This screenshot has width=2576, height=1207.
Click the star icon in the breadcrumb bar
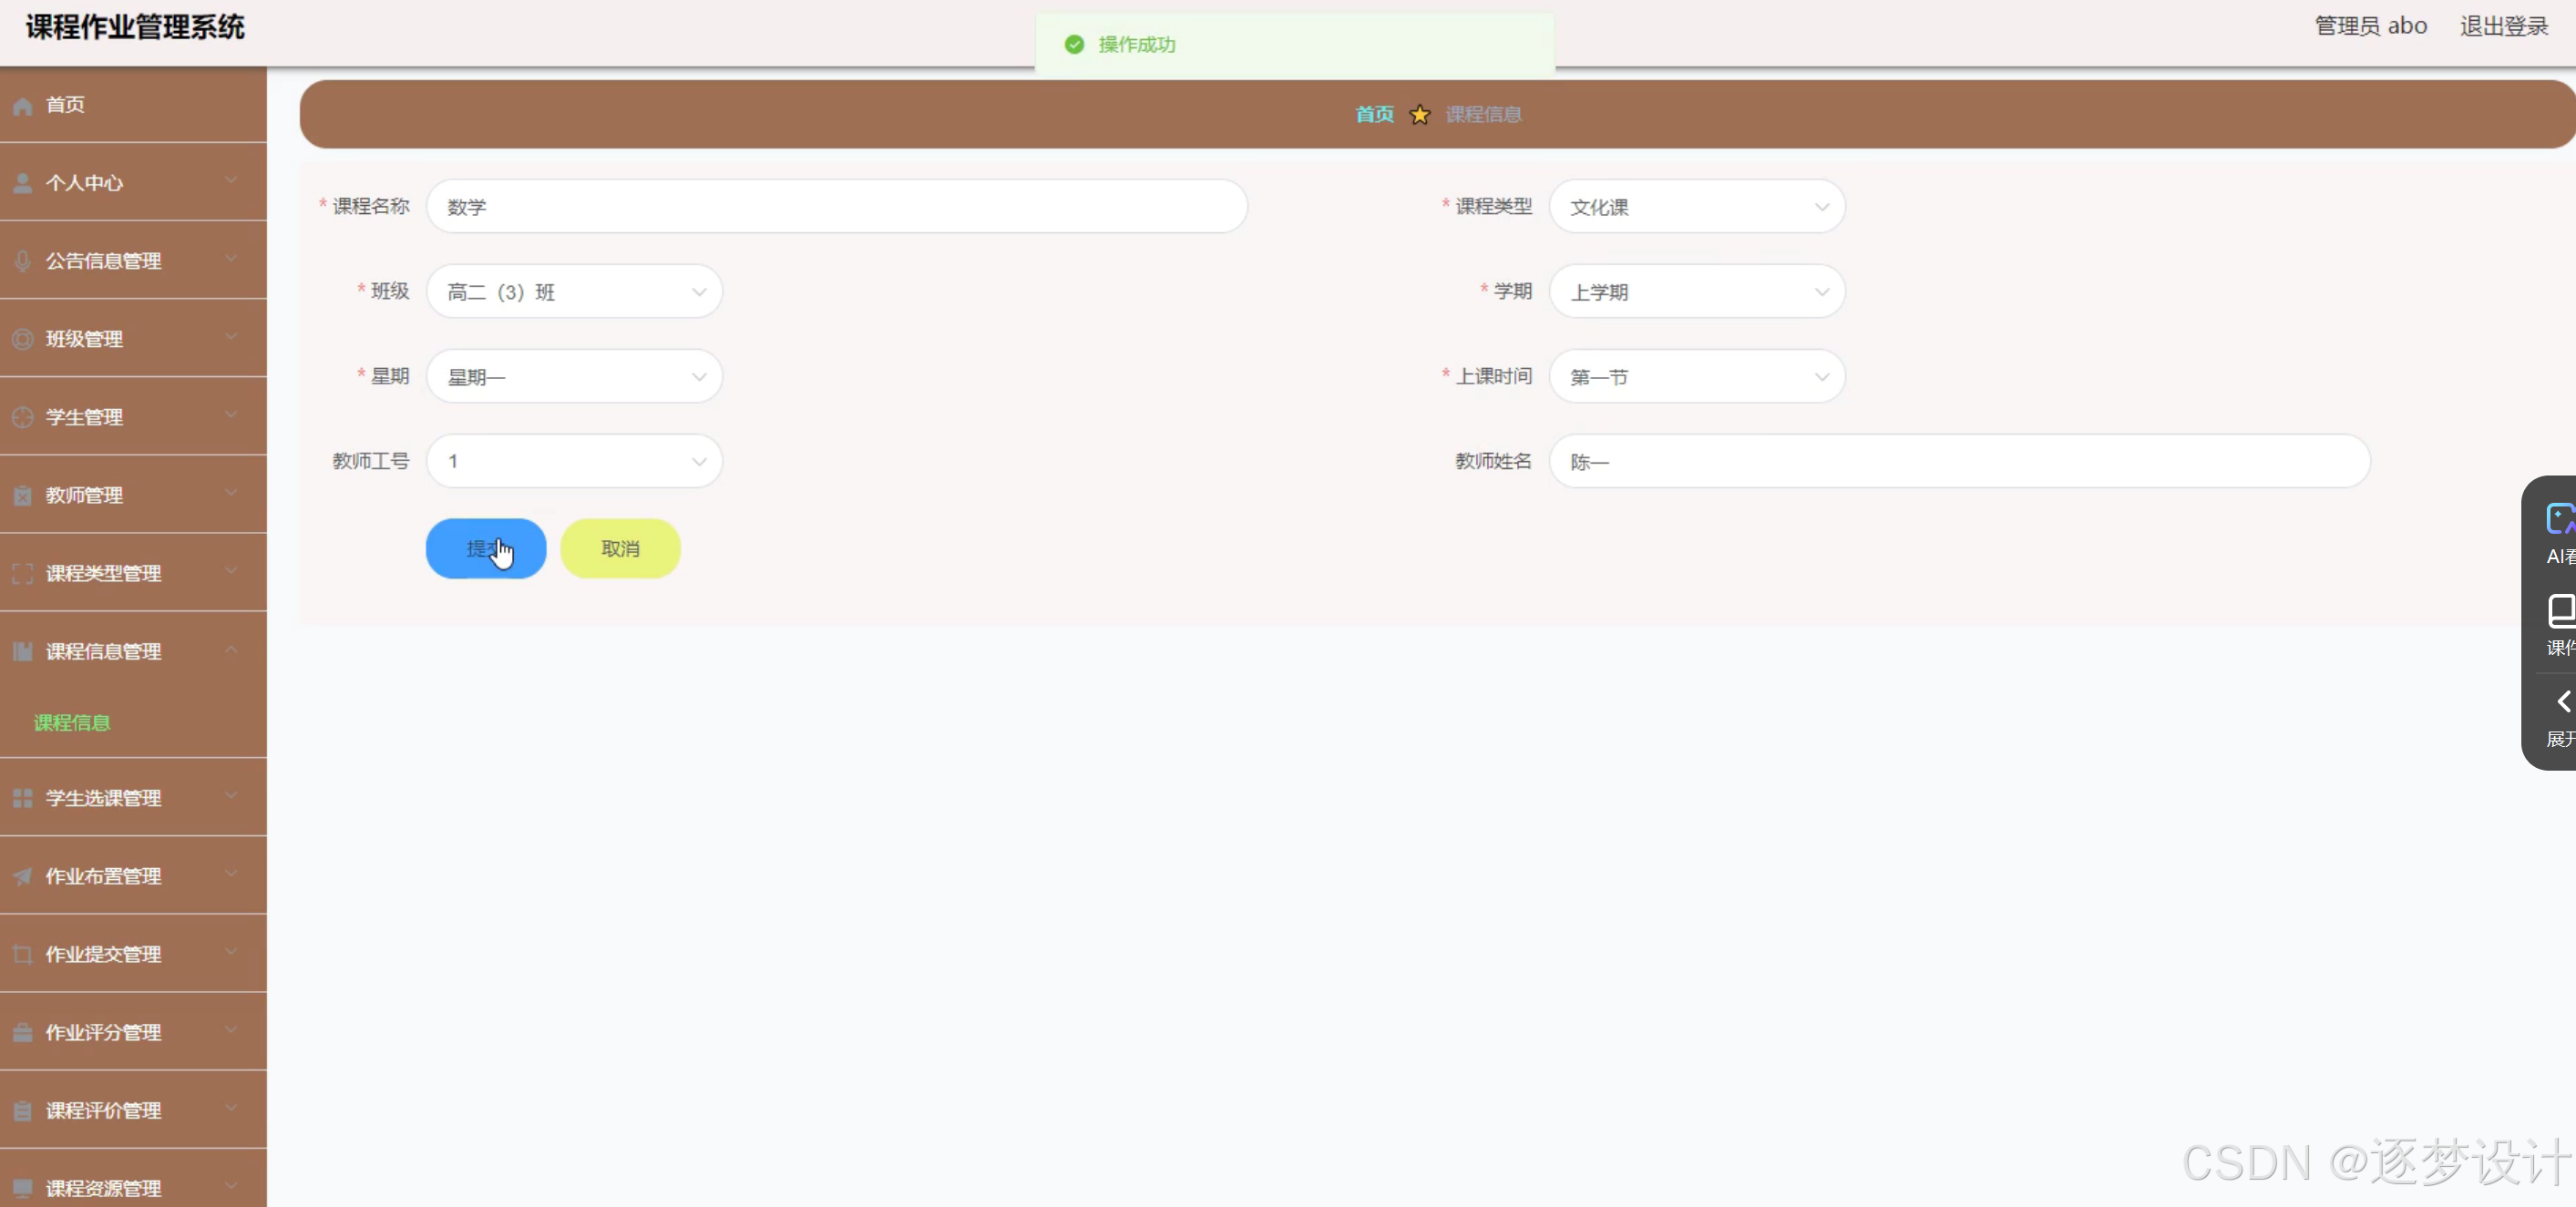pyautogui.click(x=1419, y=115)
